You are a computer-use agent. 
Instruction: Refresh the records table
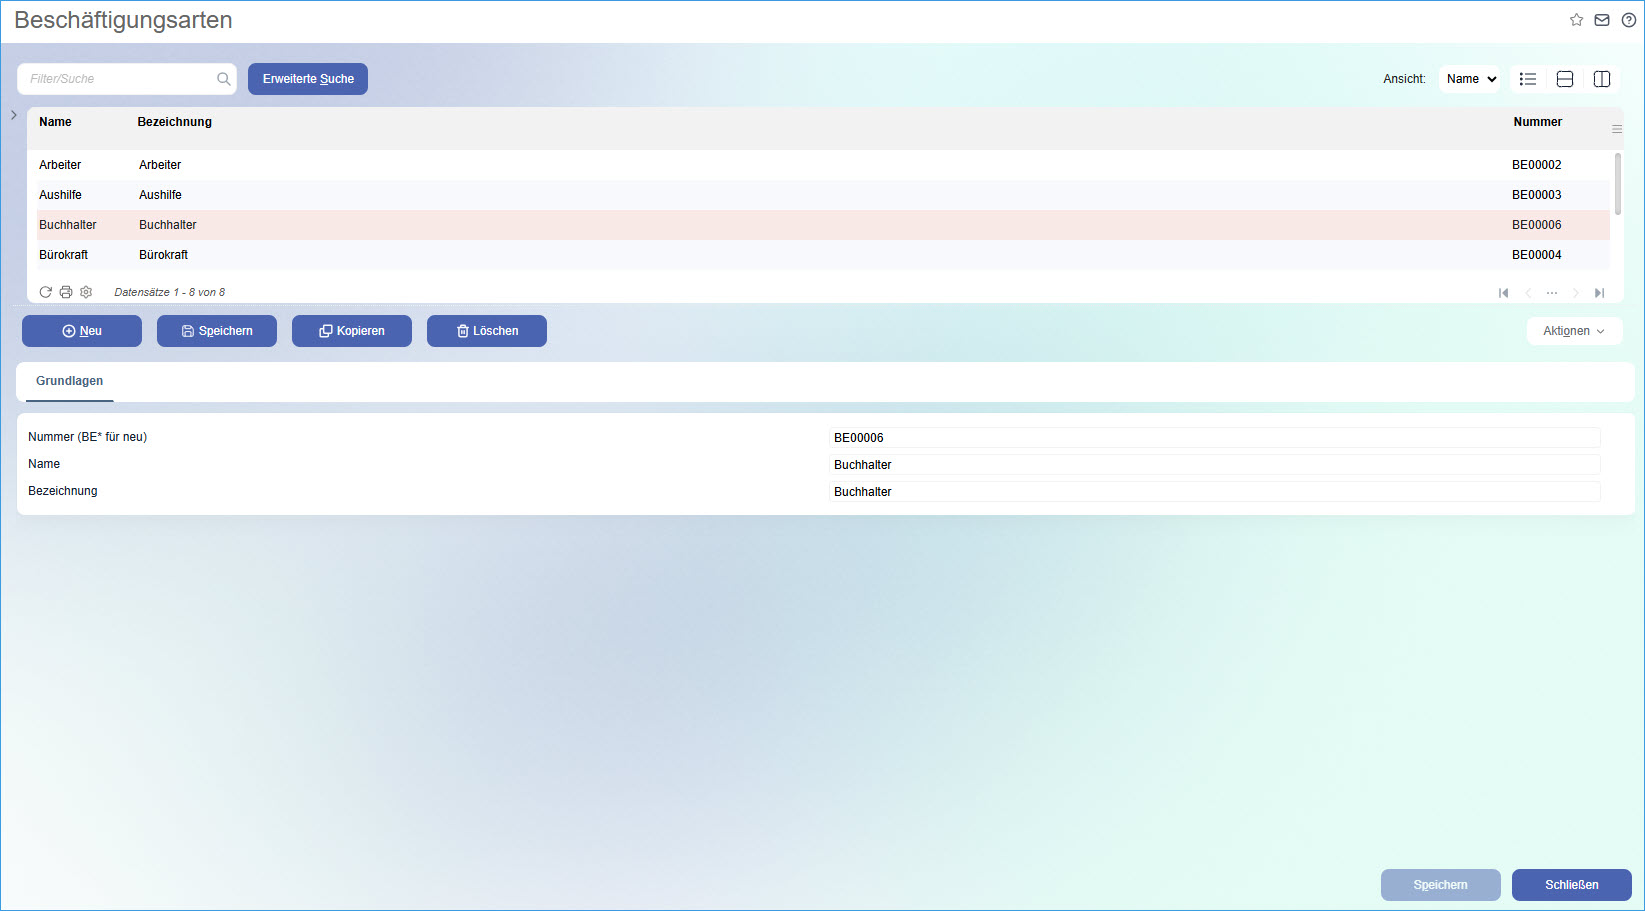(x=45, y=292)
